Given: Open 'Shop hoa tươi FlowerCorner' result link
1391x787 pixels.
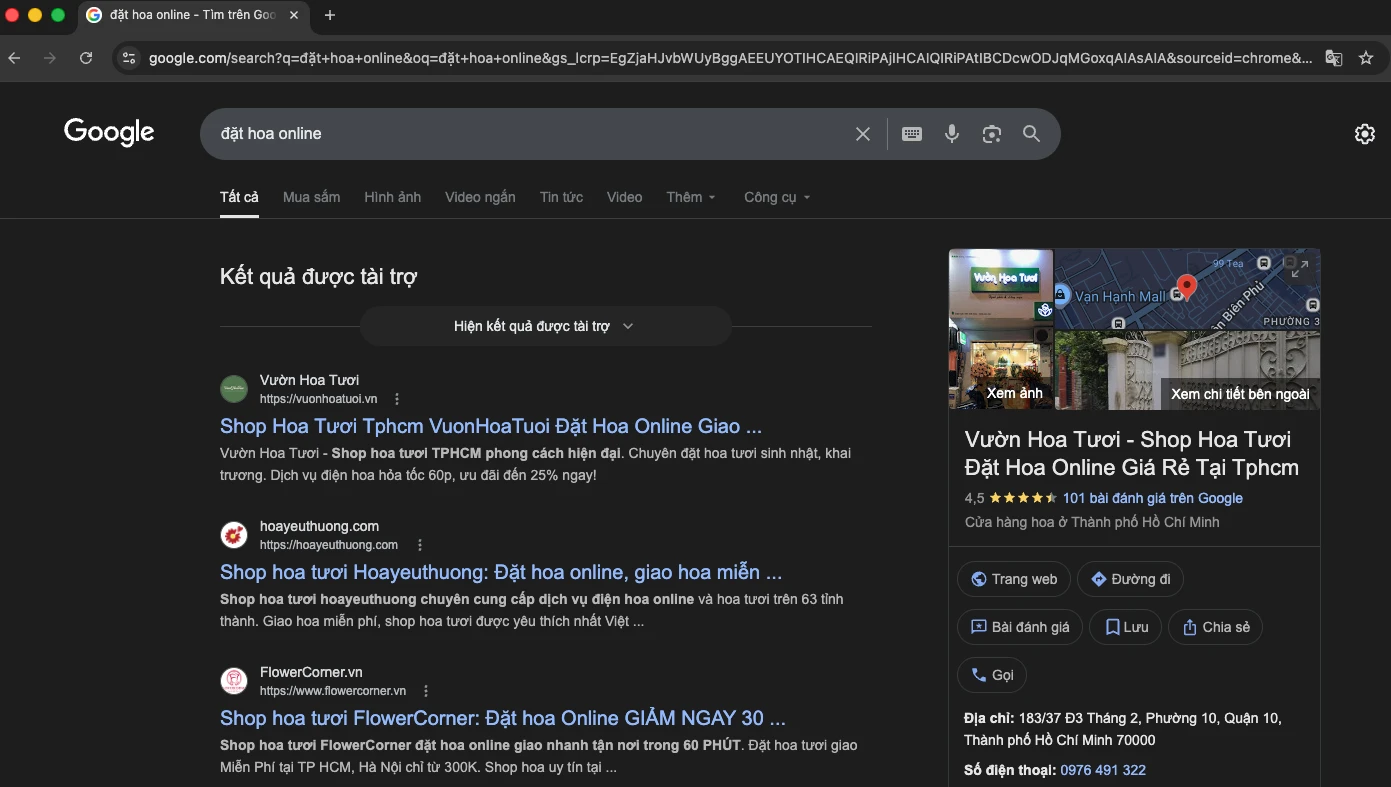Looking at the screenshot, I should click(x=503, y=718).
